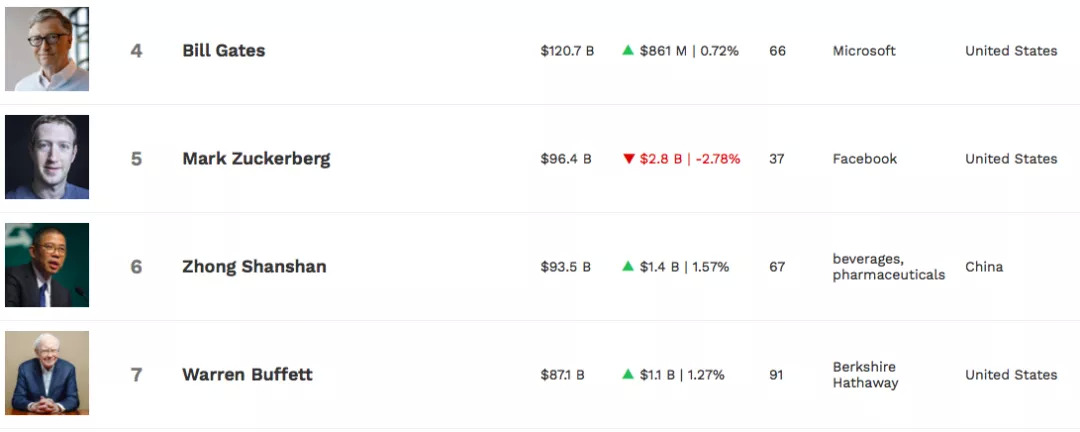
Task: Click the Berkshire Hathaway source text
Action: click(865, 375)
